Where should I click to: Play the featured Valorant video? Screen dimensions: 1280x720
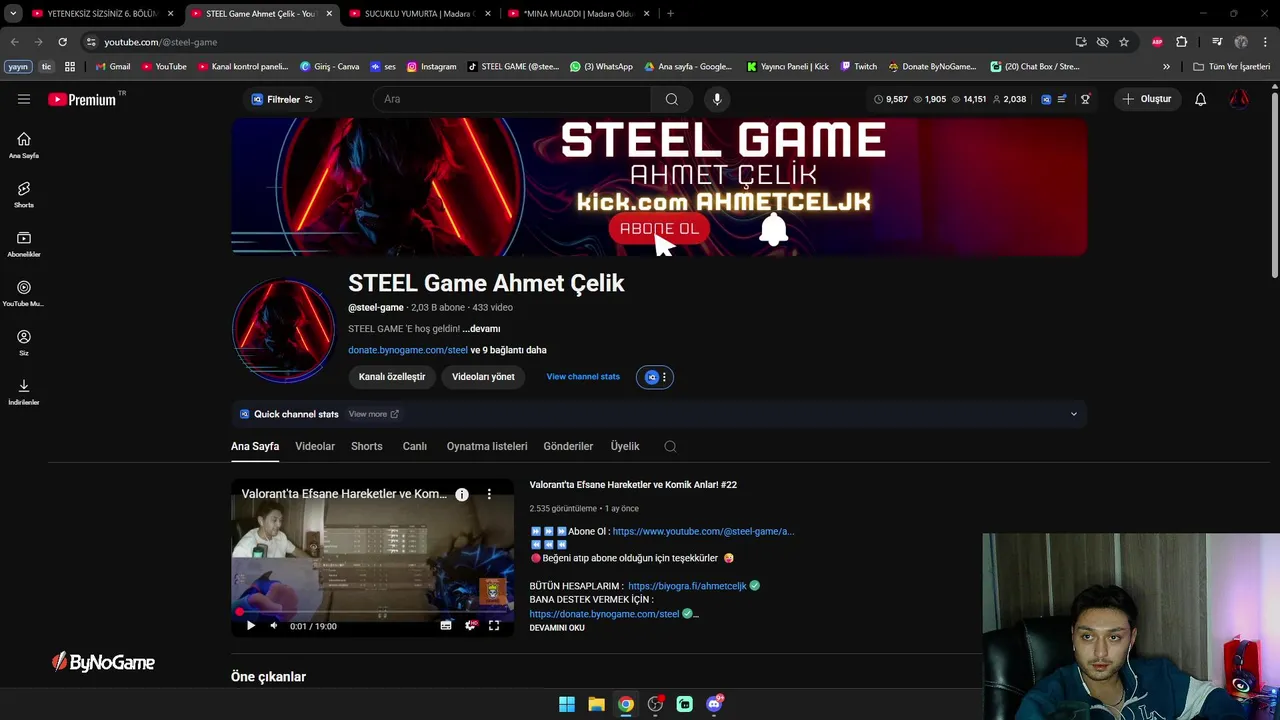click(250, 626)
